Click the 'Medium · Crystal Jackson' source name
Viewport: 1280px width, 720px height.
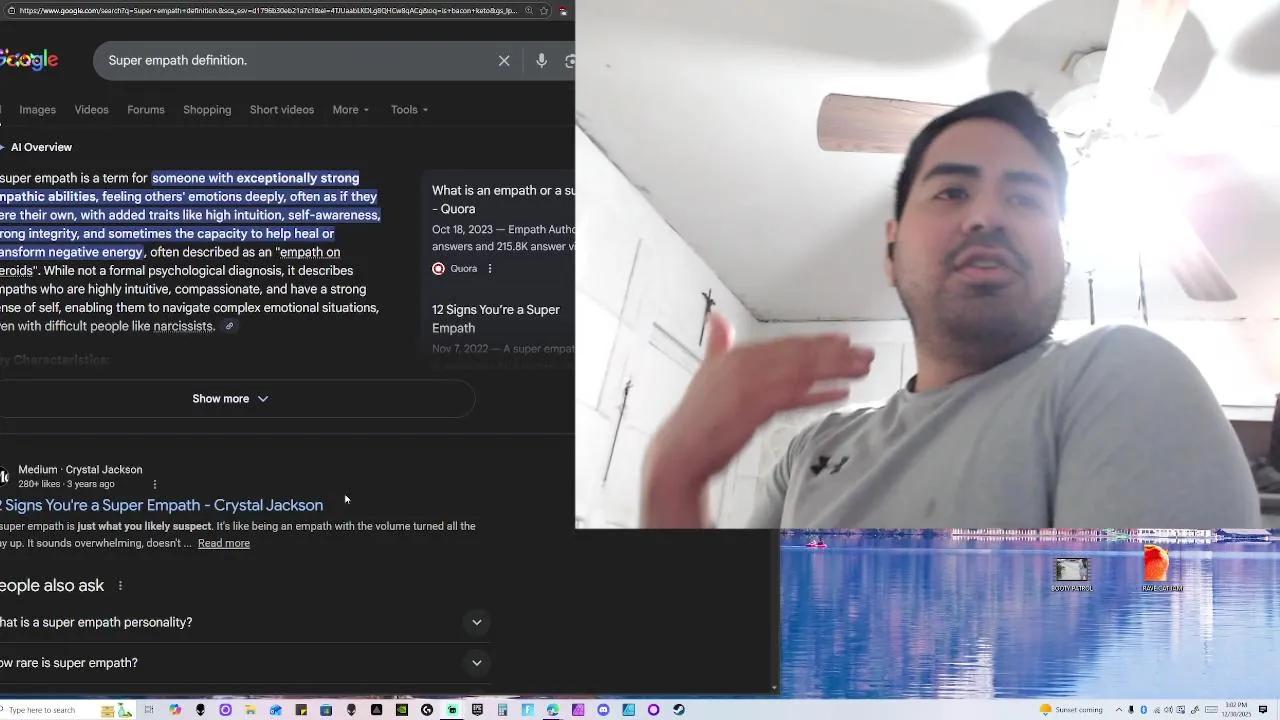tap(80, 470)
